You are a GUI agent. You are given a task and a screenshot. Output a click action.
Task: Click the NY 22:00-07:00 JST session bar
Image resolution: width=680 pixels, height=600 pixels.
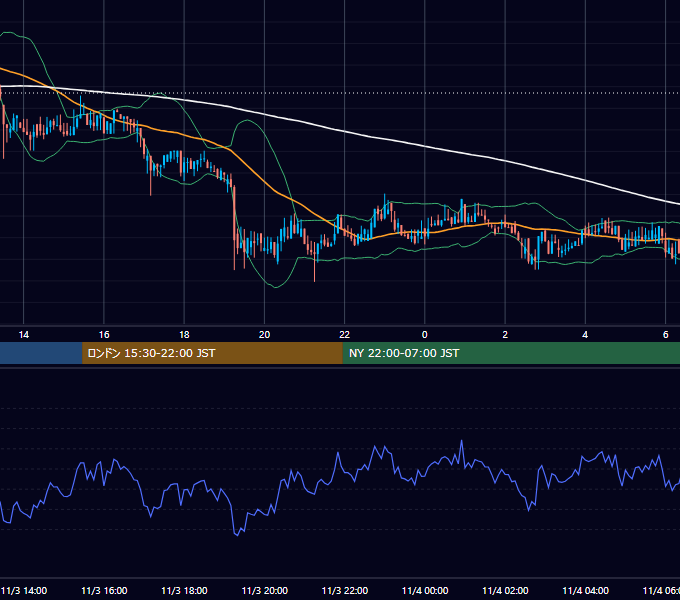pyautogui.click(x=511, y=353)
